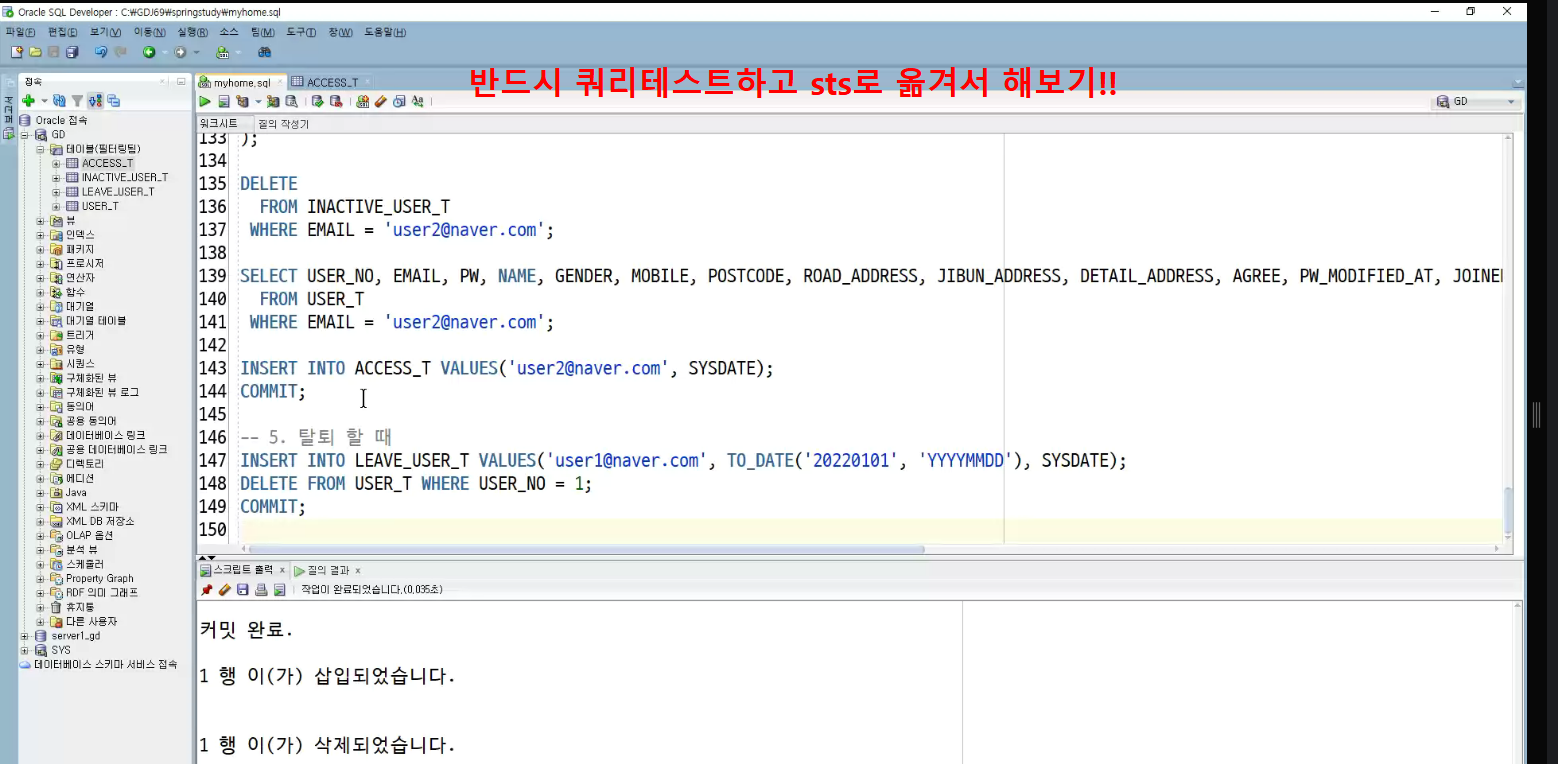
Task: Open the New Connection dropdown arrow
Action: pos(44,101)
